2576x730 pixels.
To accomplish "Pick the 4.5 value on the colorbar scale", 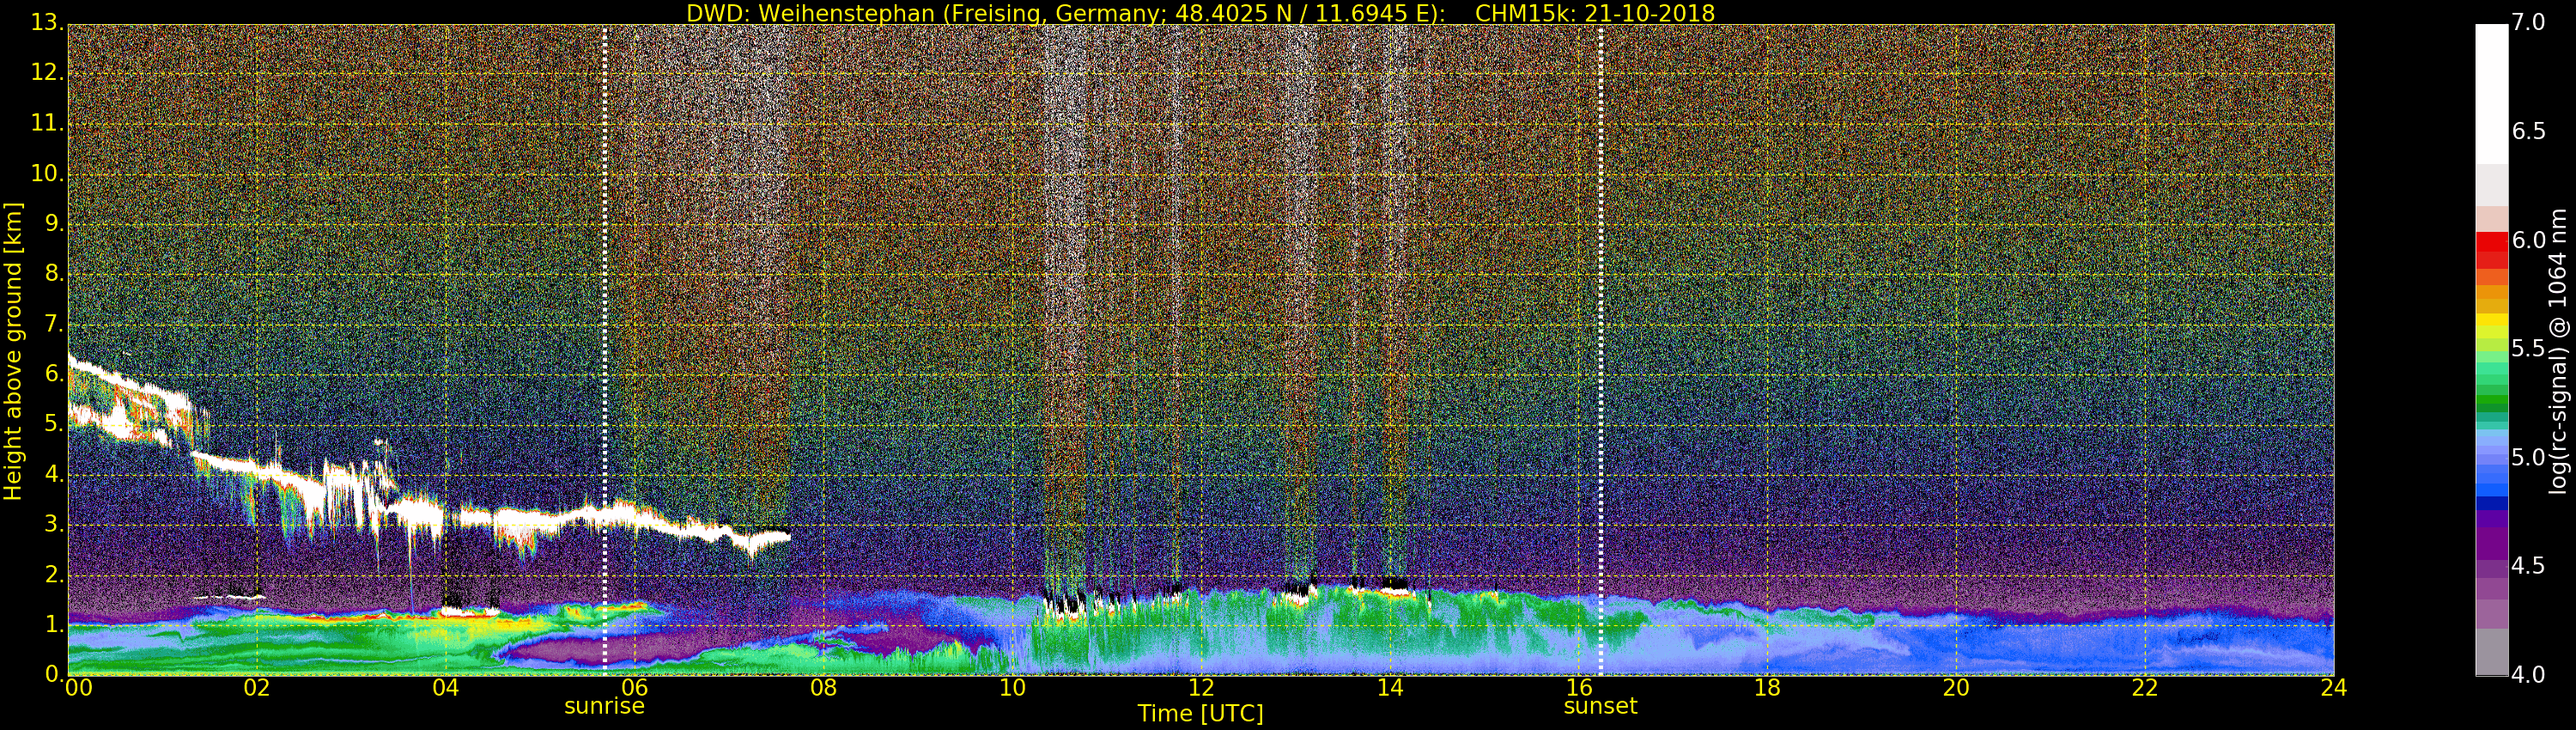I will pos(2529,566).
